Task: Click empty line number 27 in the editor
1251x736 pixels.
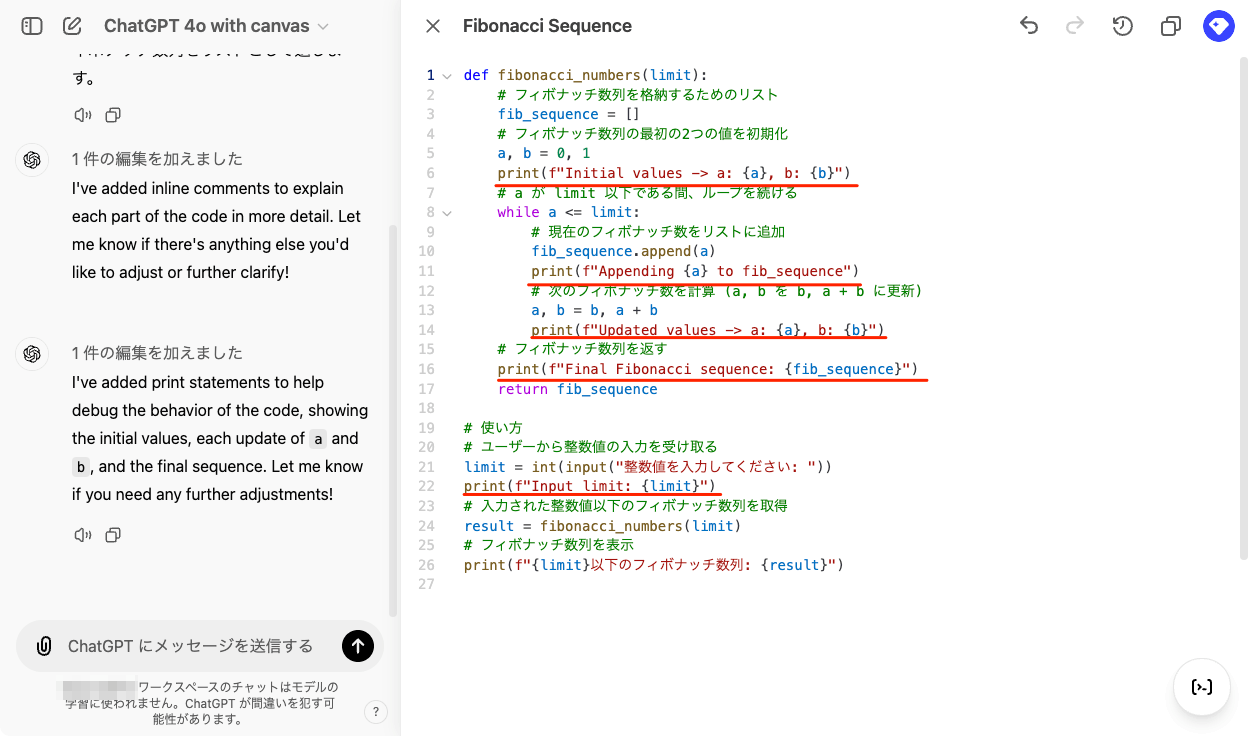Action: click(428, 584)
